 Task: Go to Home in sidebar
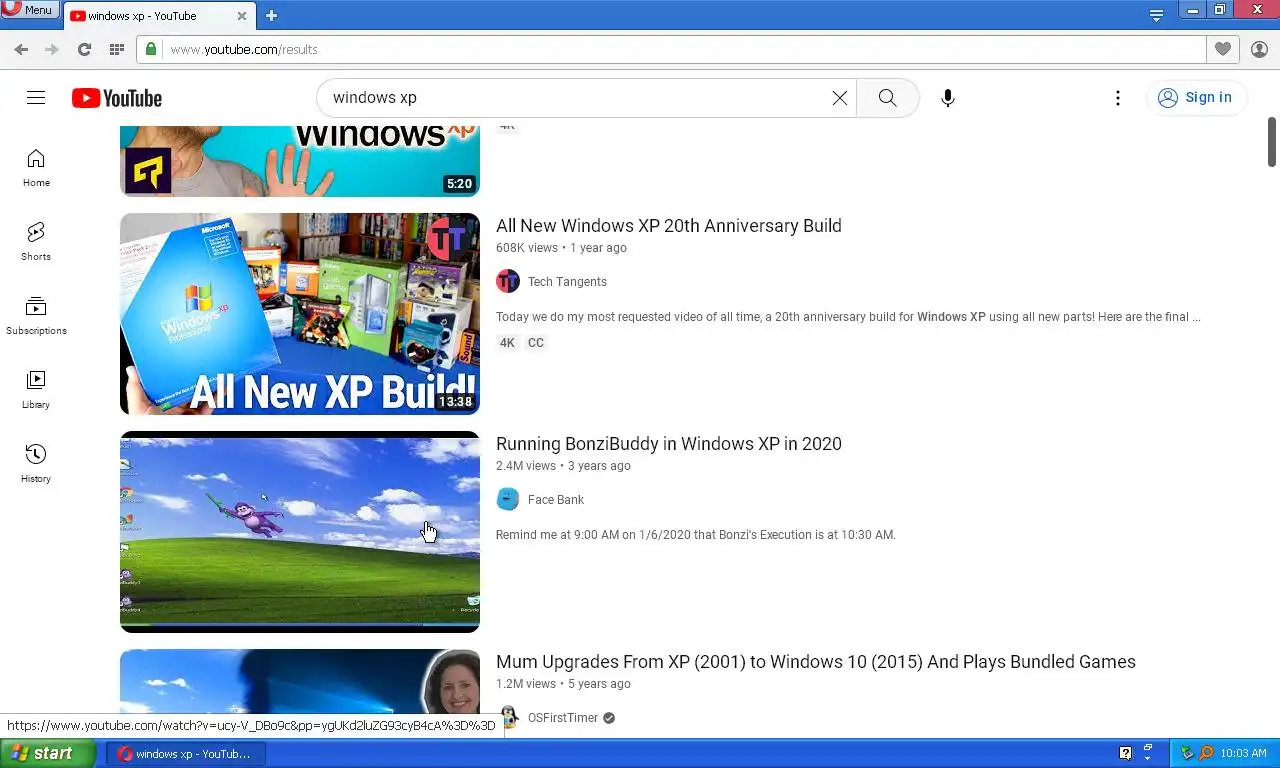36,168
